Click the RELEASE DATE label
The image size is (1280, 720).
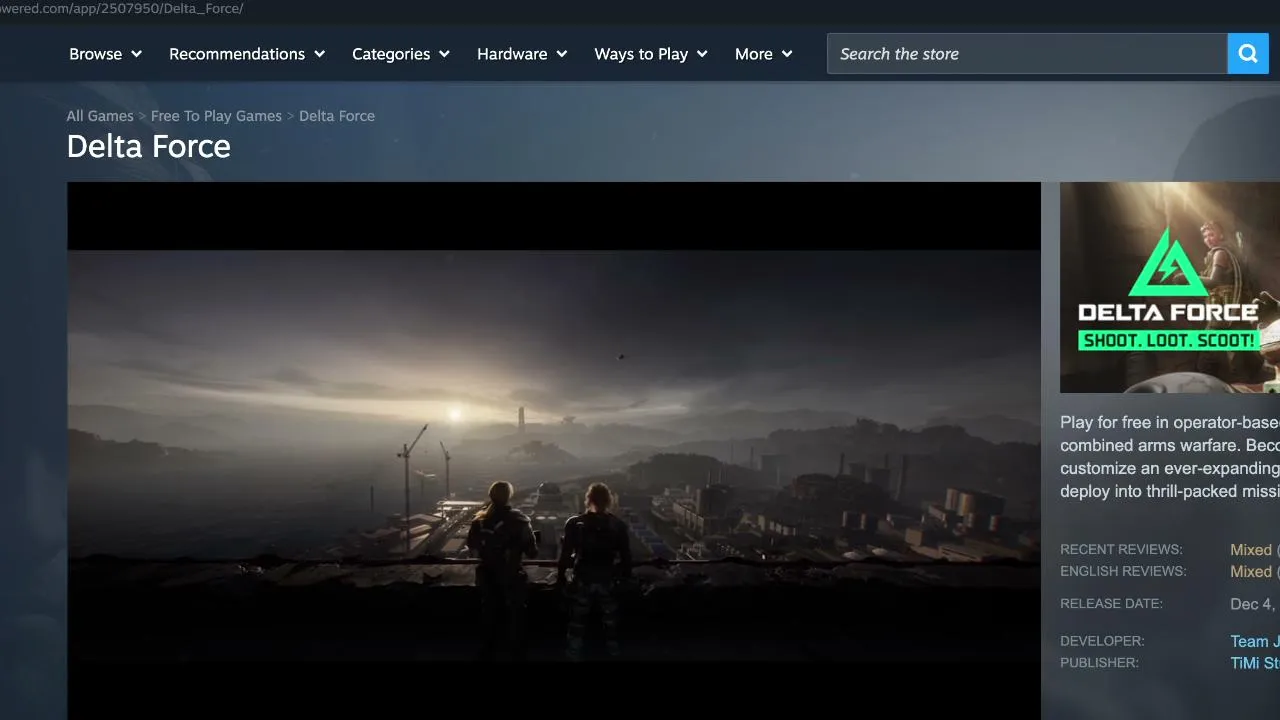[1111, 604]
